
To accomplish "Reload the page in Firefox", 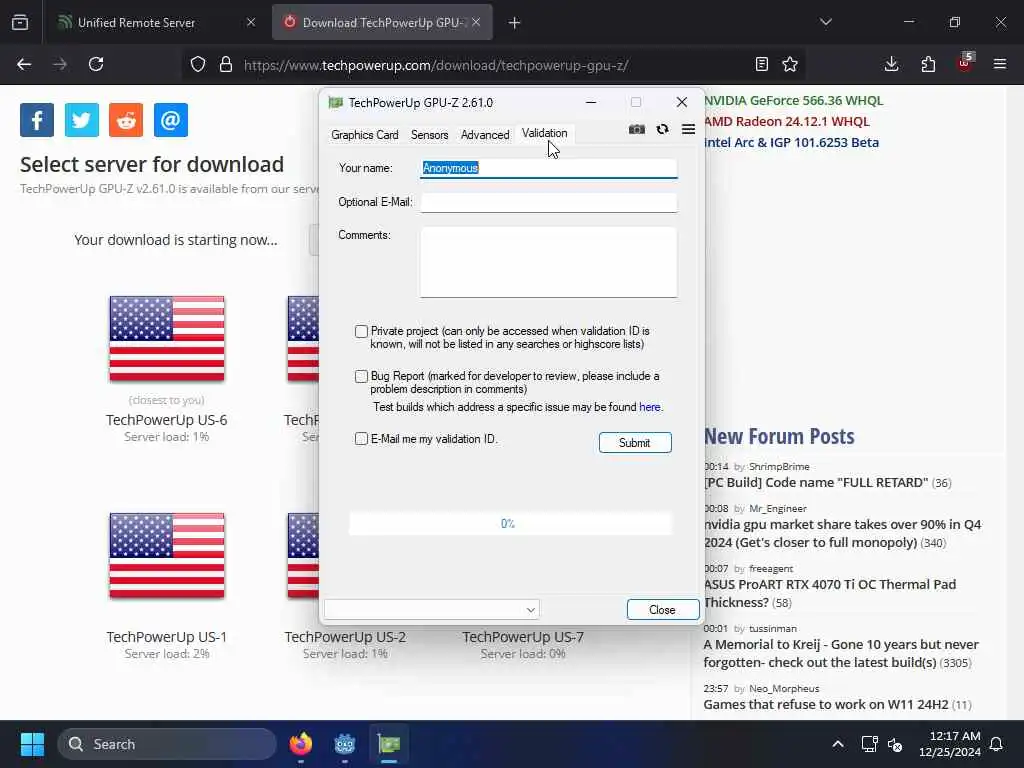I will tap(96, 64).
